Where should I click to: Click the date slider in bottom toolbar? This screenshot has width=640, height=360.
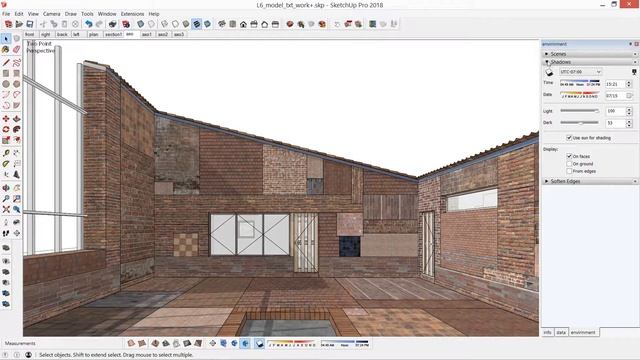tap(291, 344)
